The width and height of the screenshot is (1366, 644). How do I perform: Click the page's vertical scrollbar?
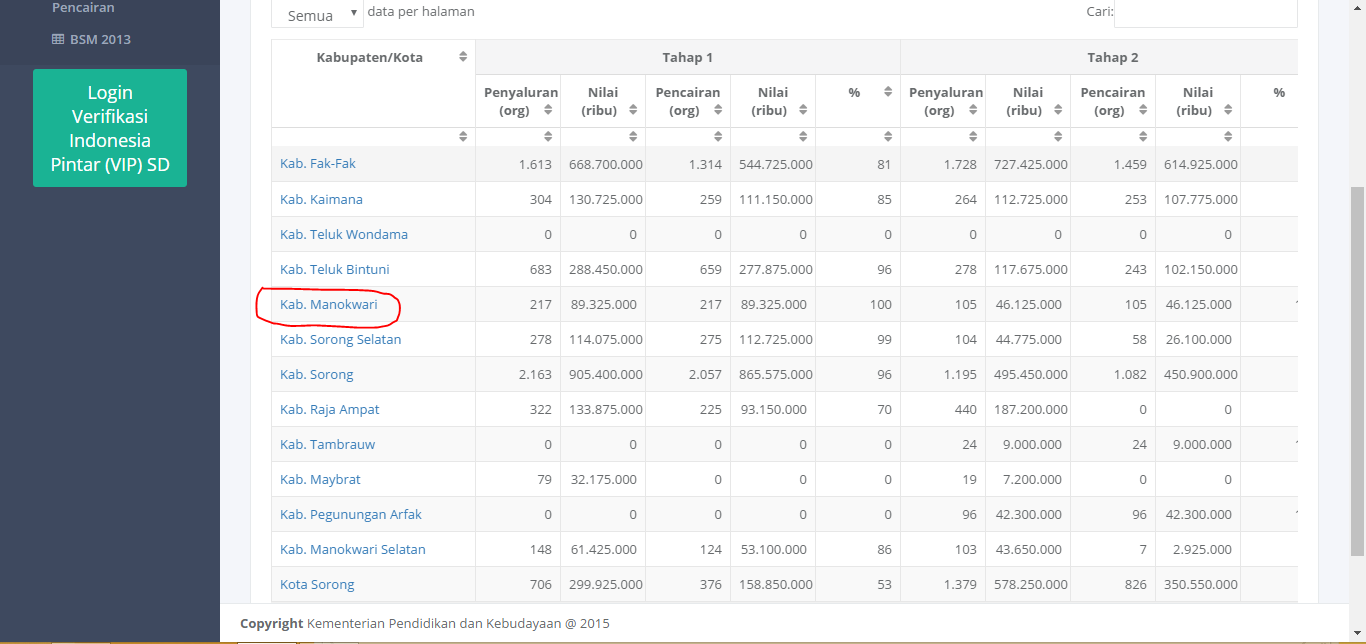1357,370
